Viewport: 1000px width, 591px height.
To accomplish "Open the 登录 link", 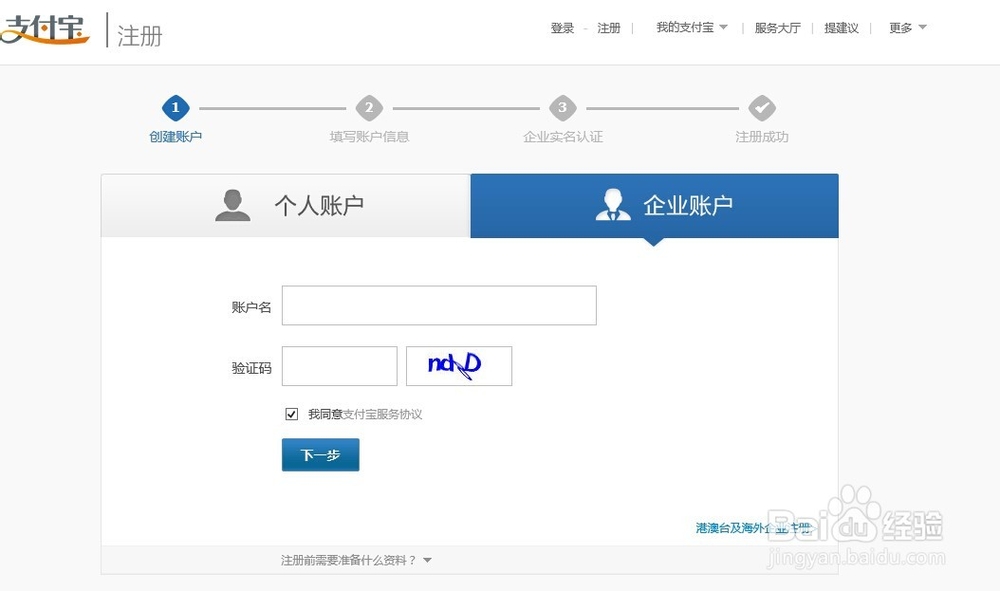I will coord(562,27).
